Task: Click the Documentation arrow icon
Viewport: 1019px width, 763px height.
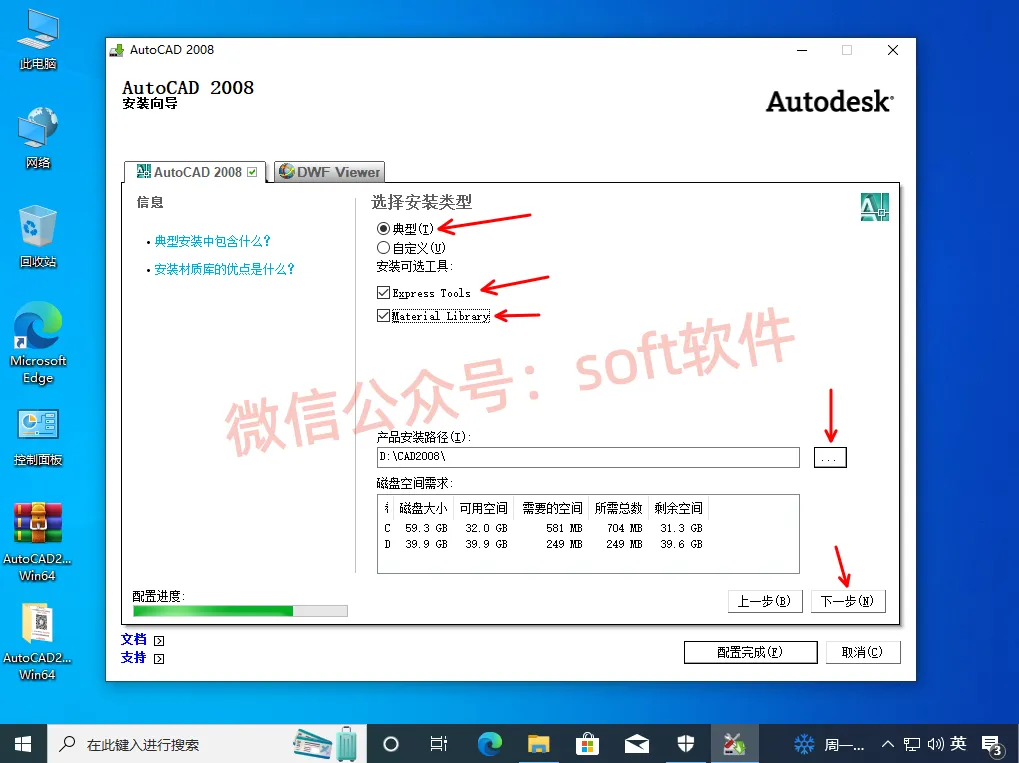Action: click(x=159, y=641)
